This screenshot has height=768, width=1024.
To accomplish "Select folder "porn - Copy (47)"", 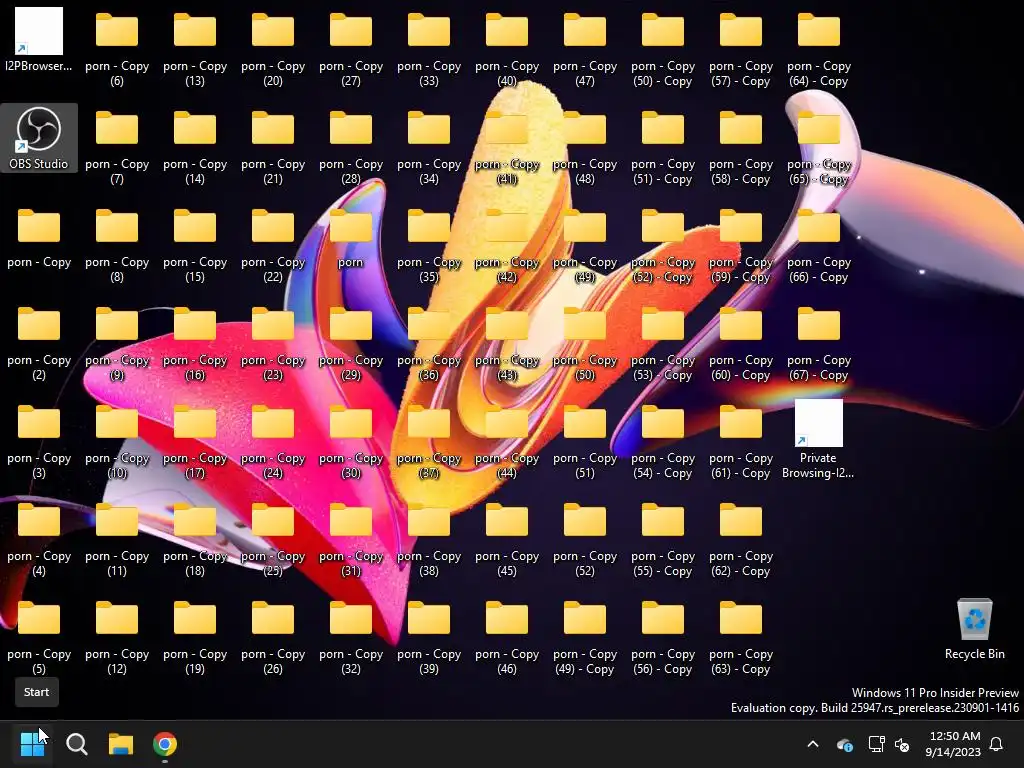I will tap(584, 50).
